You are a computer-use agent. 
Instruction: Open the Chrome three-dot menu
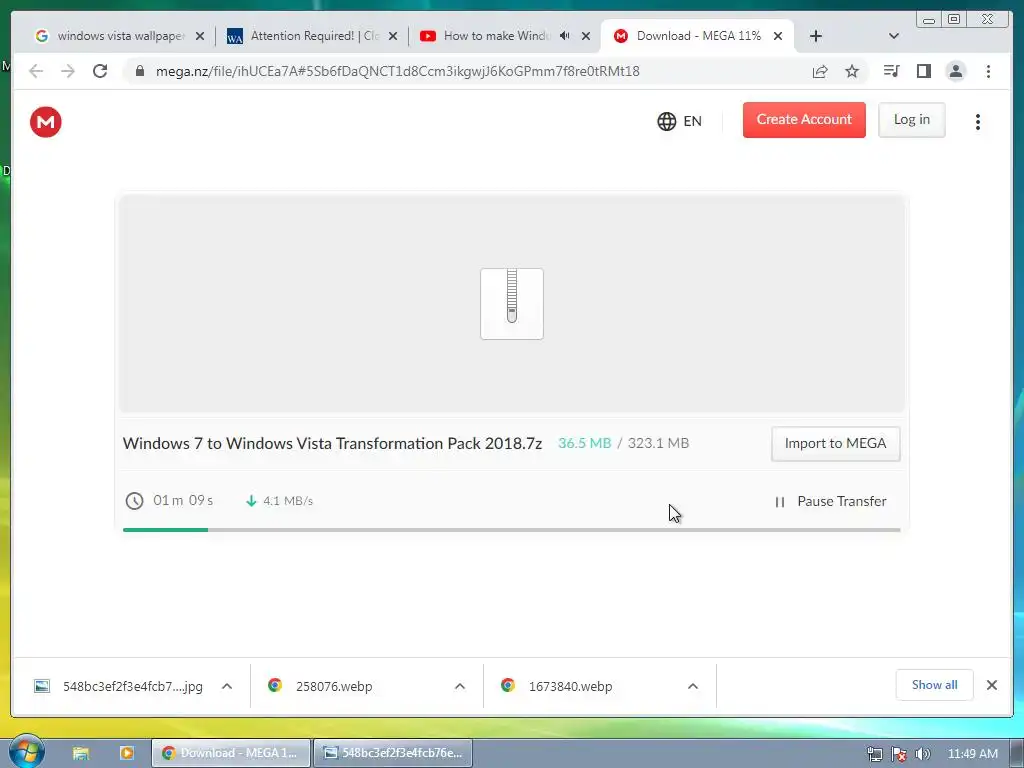point(988,71)
